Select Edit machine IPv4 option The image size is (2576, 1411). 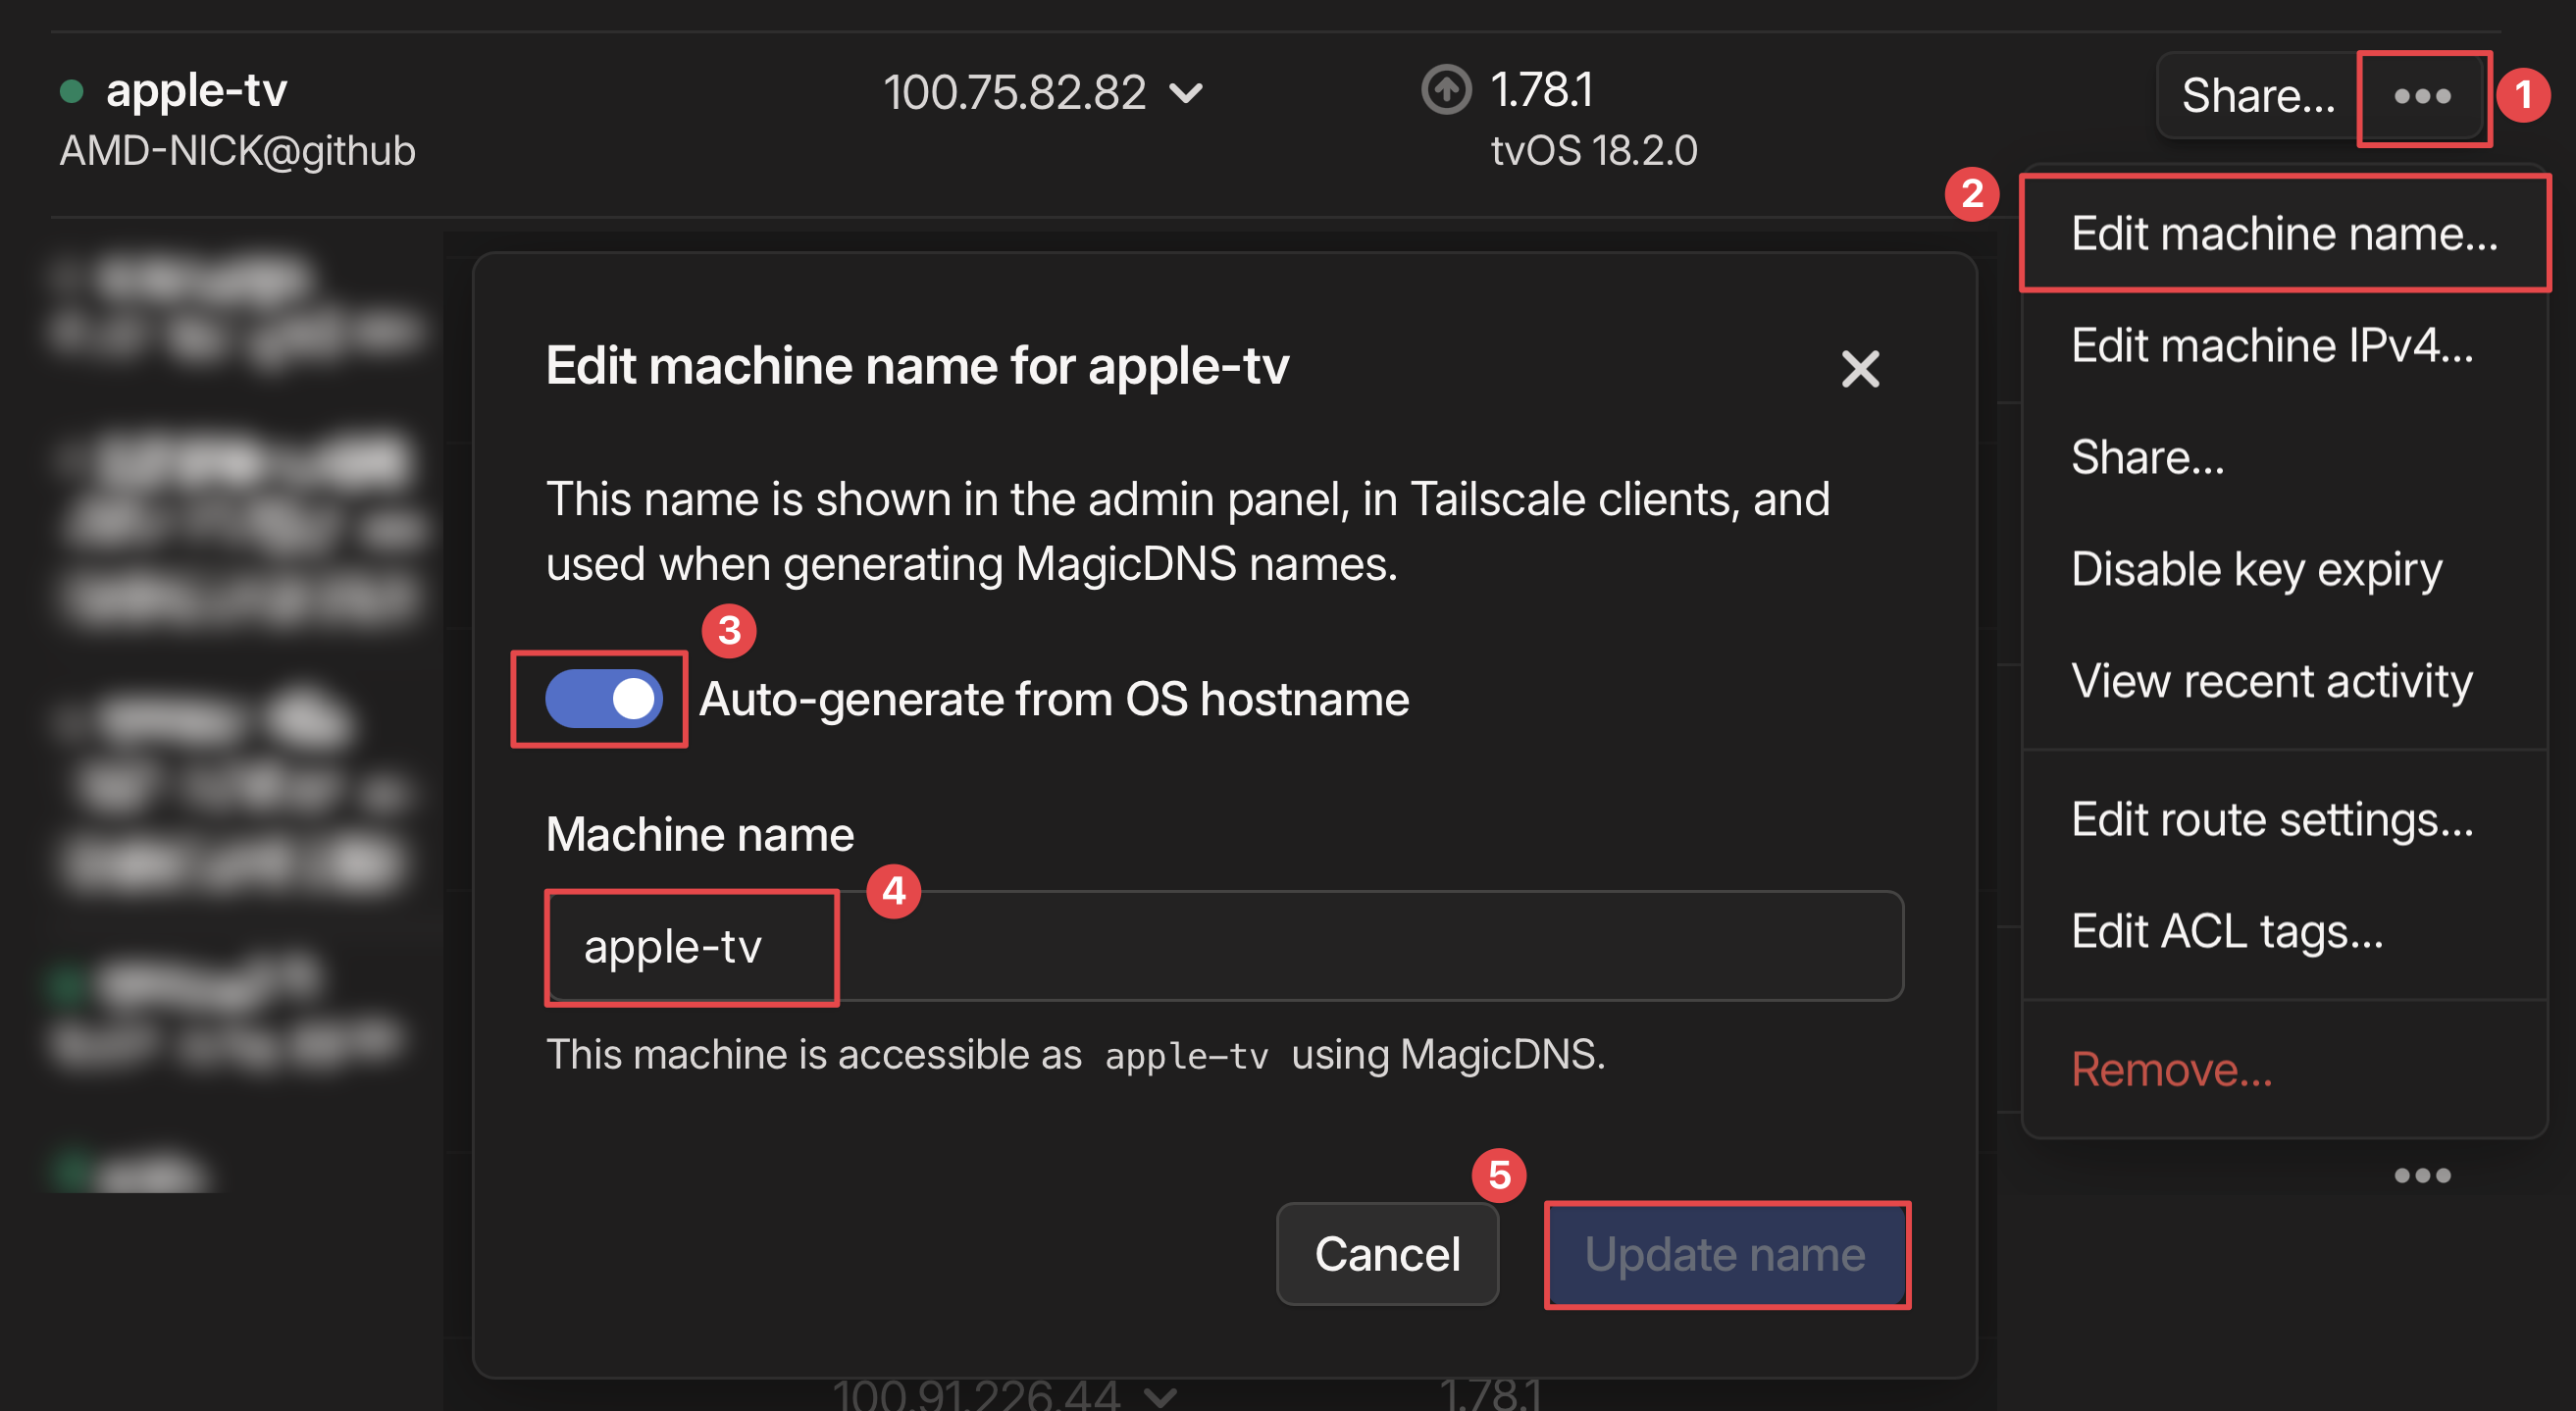(x=2270, y=345)
